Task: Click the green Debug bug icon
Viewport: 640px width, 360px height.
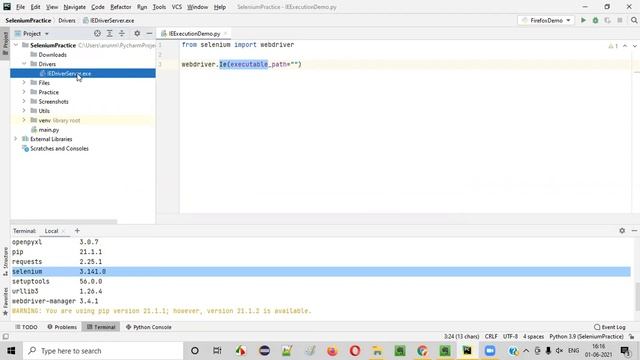Action: (596, 20)
